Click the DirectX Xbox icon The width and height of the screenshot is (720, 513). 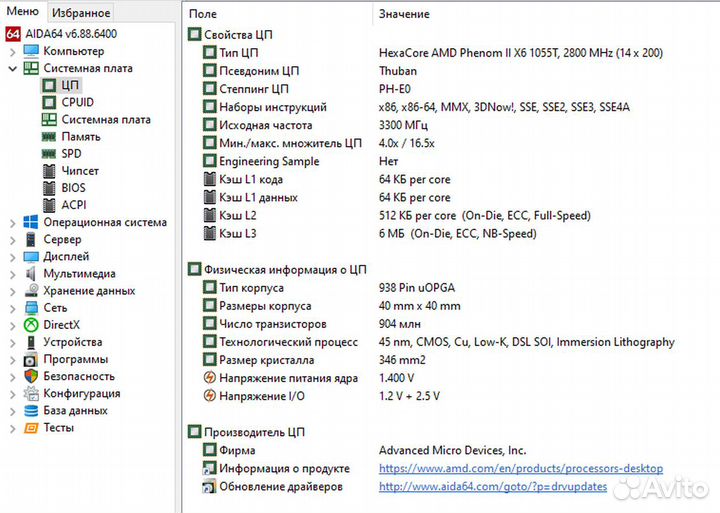click(31, 325)
